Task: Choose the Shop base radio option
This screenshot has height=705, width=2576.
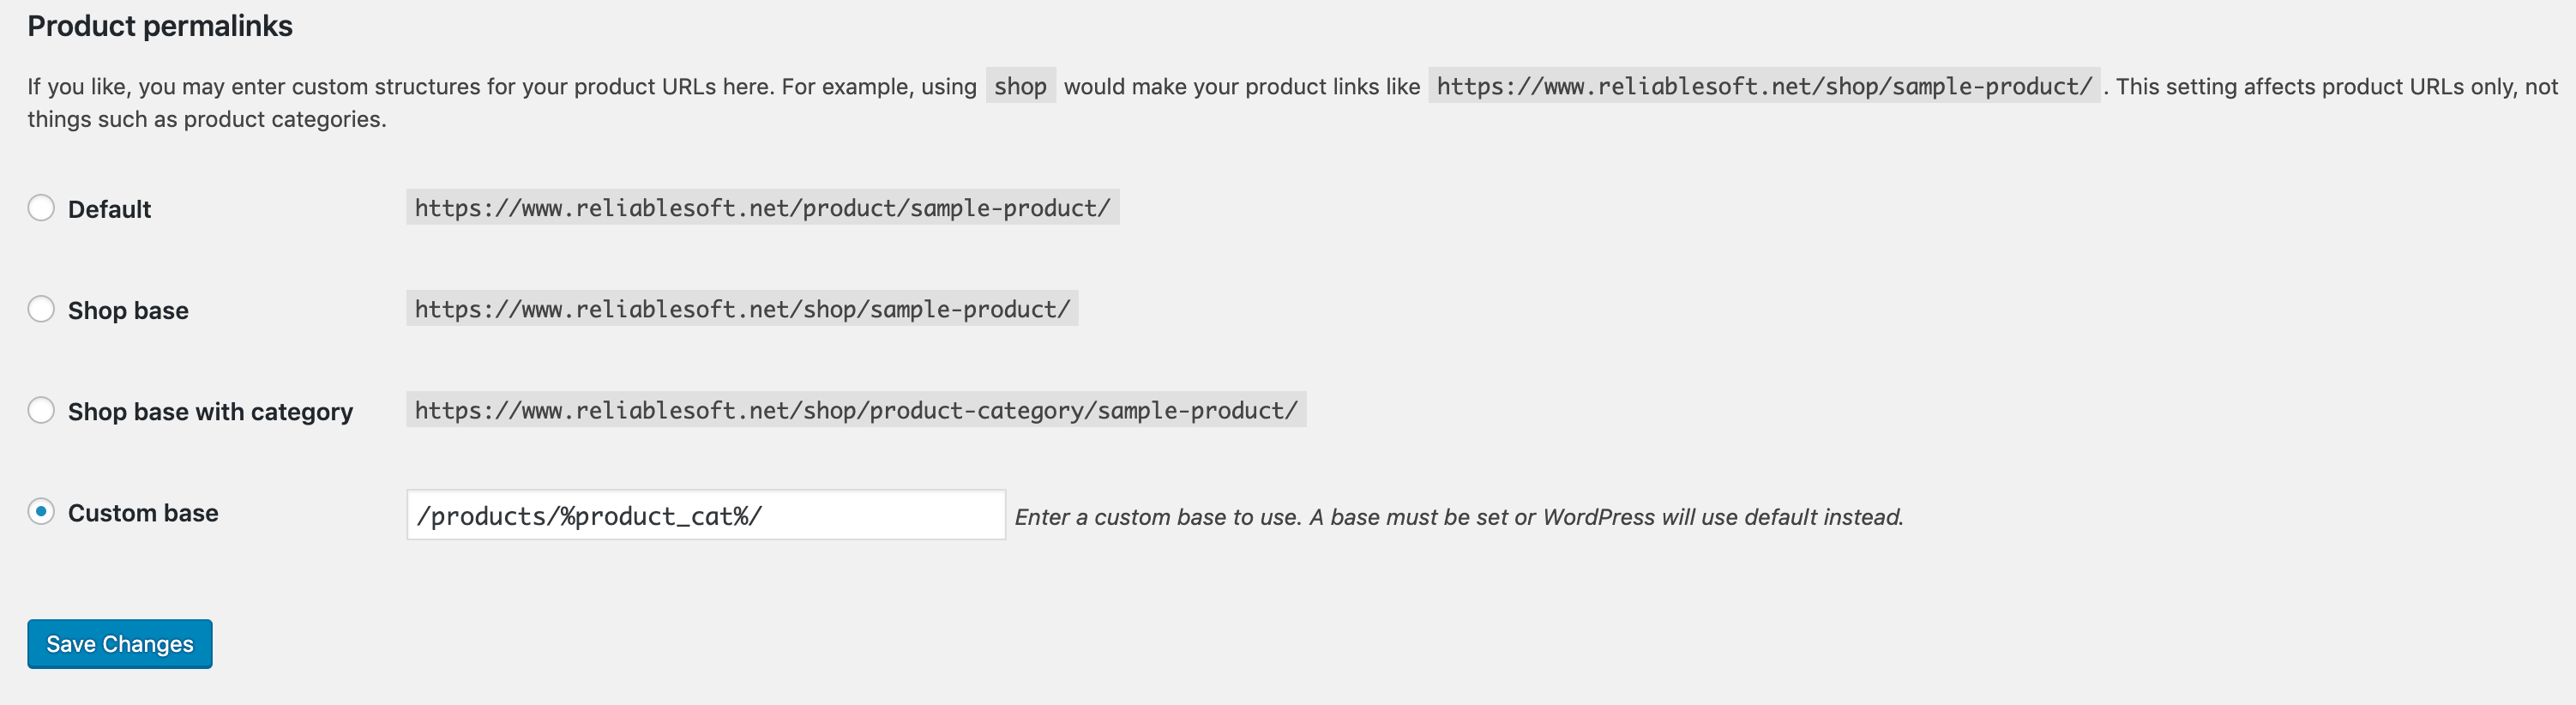Action: 41,309
